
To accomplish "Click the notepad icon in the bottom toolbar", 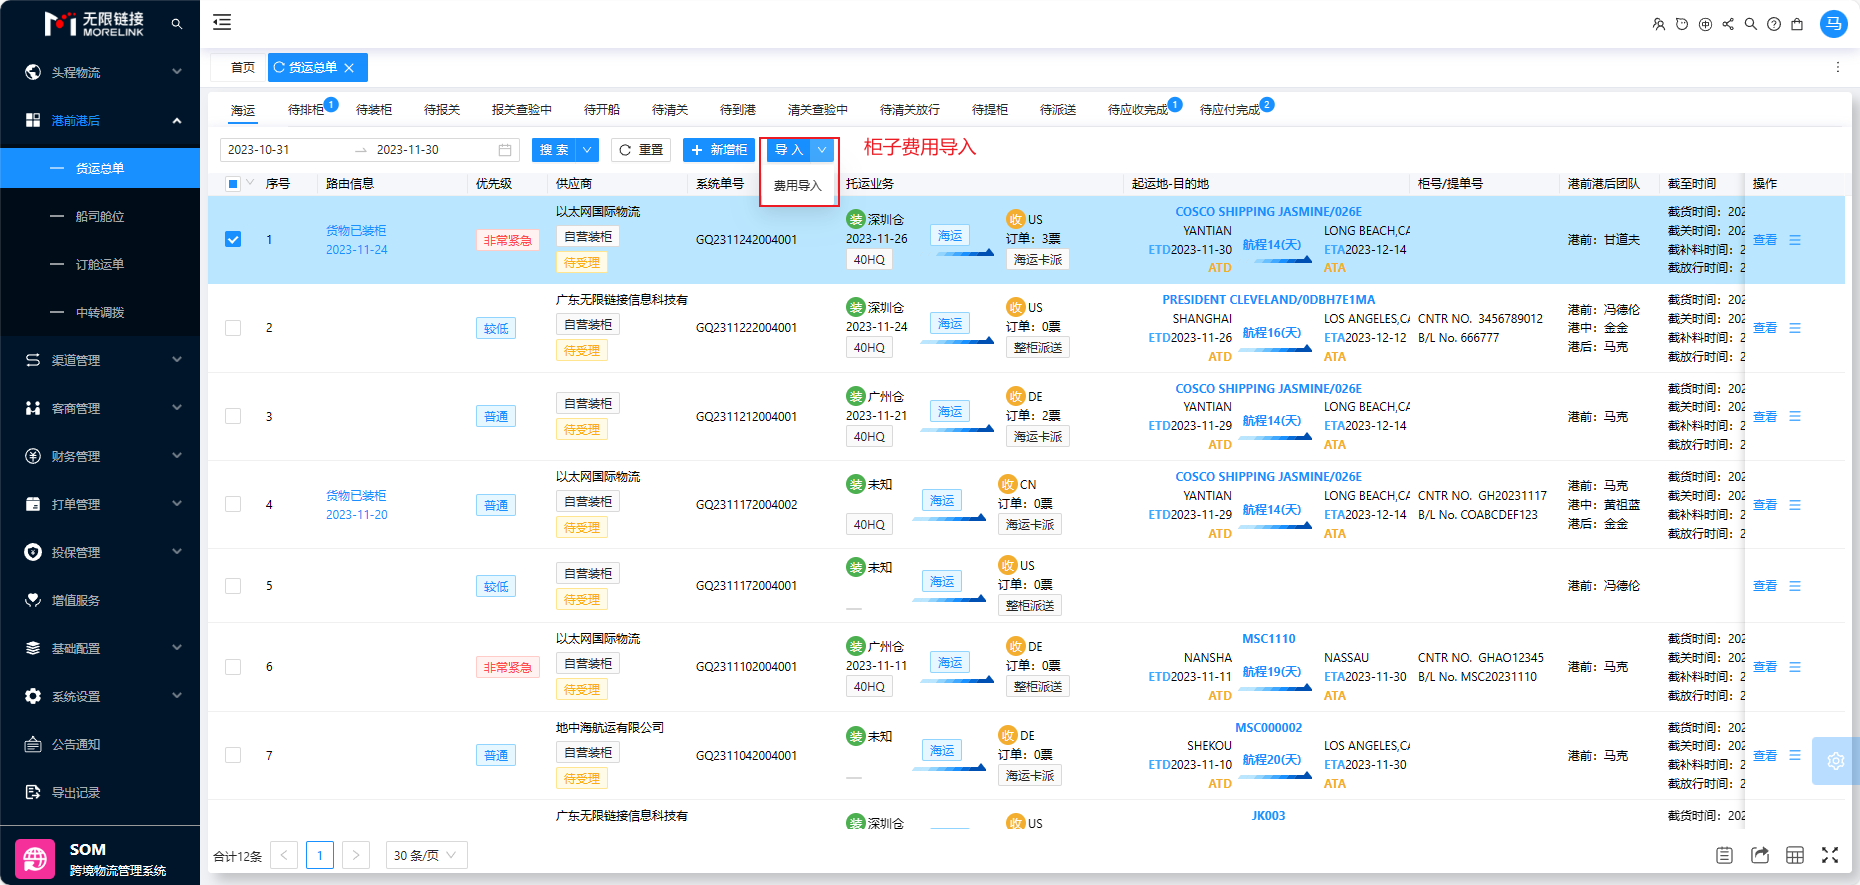I will coord(1724,855).
